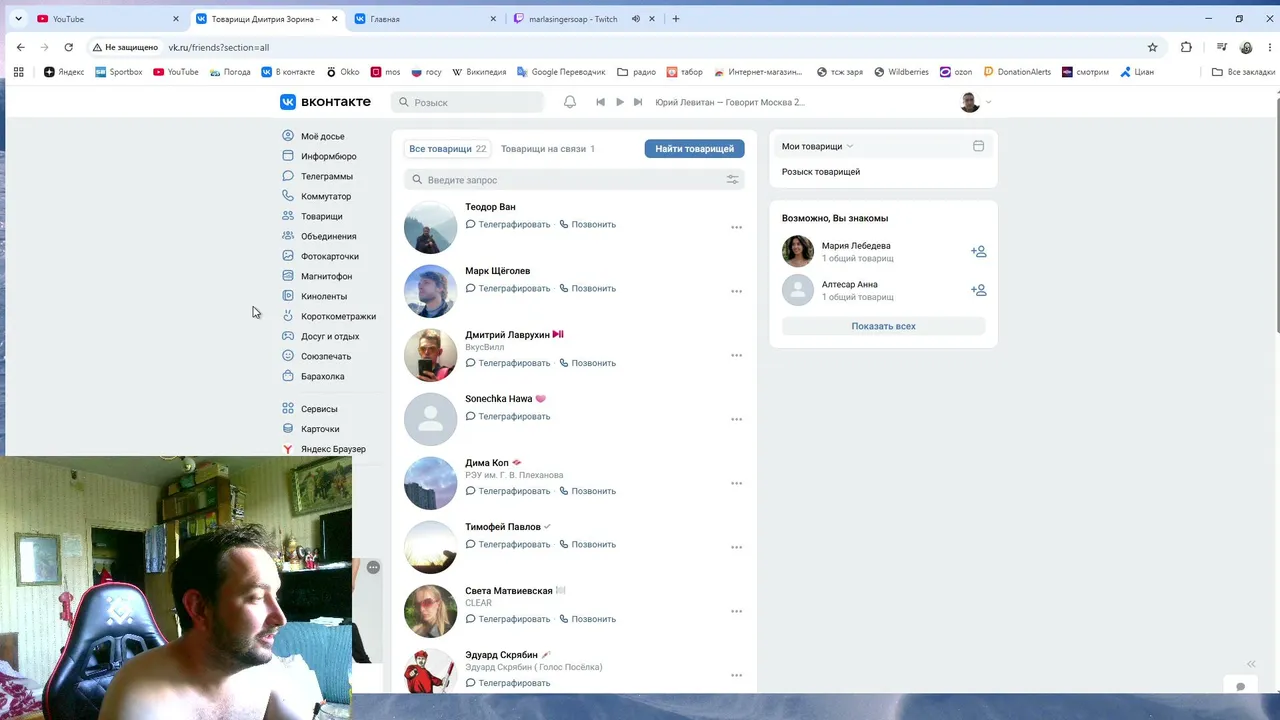
Task: Open Сервисы in the sidebar
Action: tap(310, 409)
